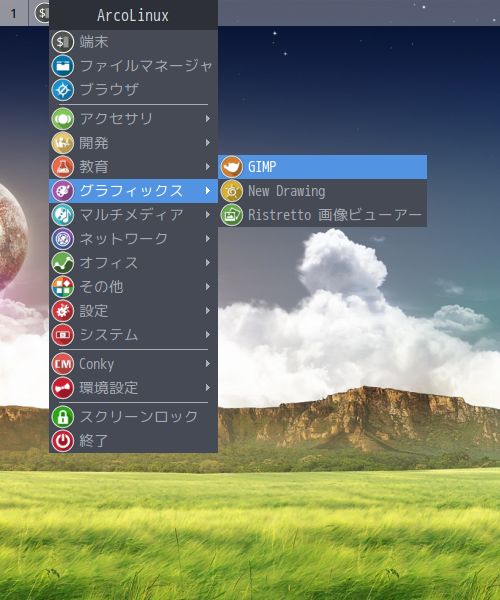Launch GIMP from the graphics submenu

click(x=322, y=167)
